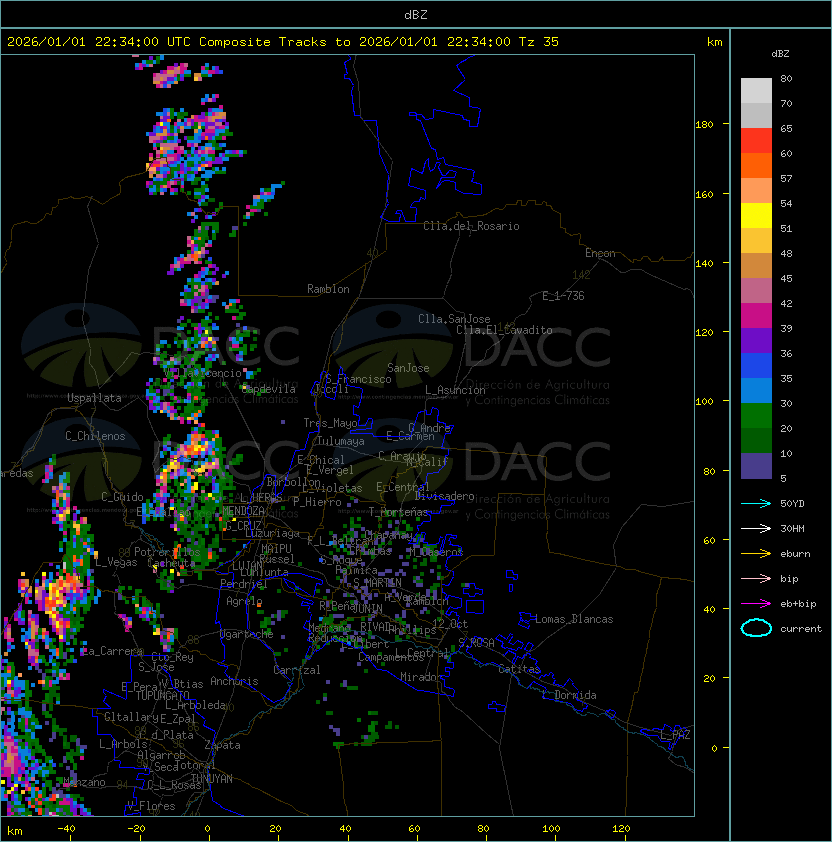
Task: Click the 'L_PAZ' map label
Action: point(675,735)
